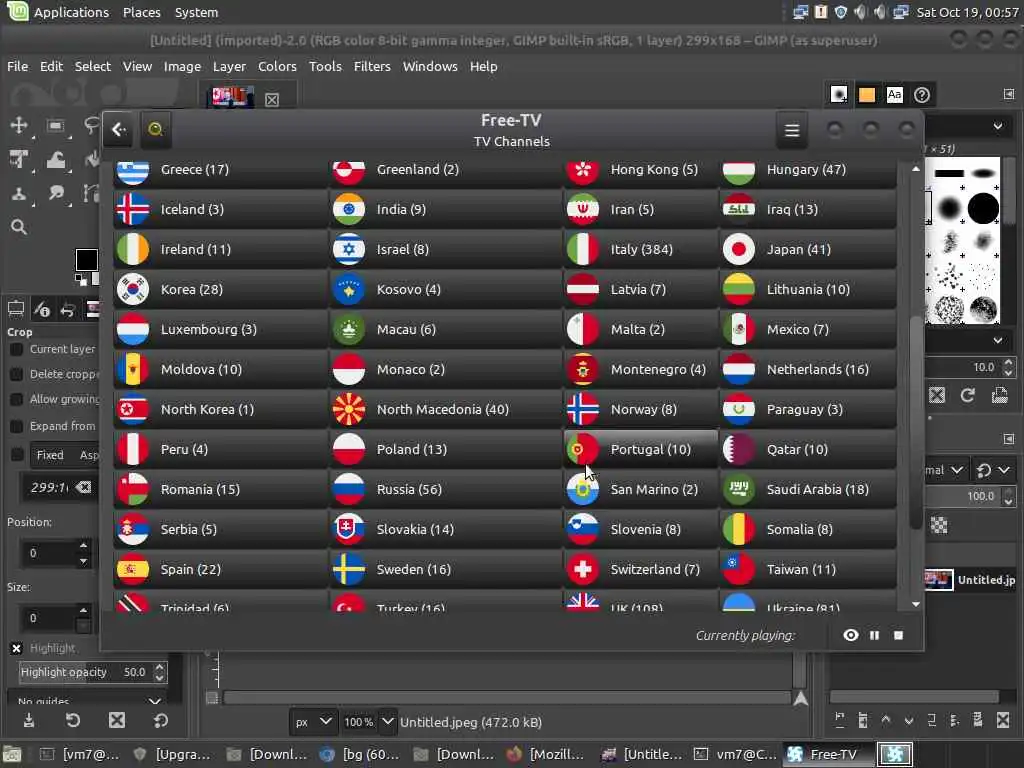Open Portugal (10) channels
Viewport: 1024px width, 768px height.
tap(641, 449)
